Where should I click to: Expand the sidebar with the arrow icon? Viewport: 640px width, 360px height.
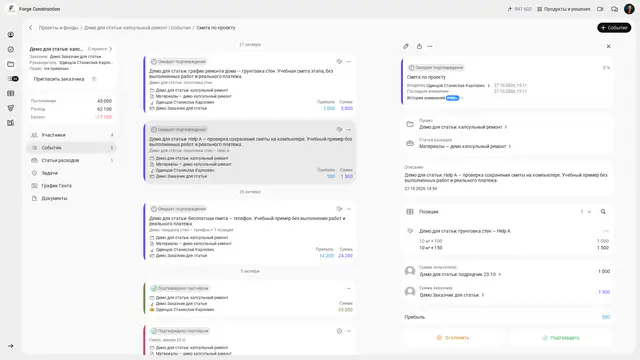coord(11,346)
